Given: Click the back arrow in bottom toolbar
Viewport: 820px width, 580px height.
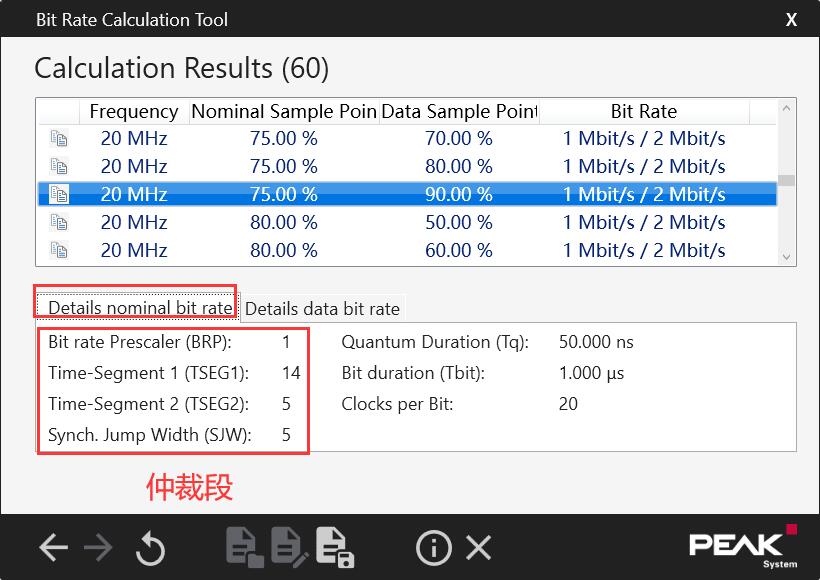Looking at the screenshot, I should pos(53,547).
